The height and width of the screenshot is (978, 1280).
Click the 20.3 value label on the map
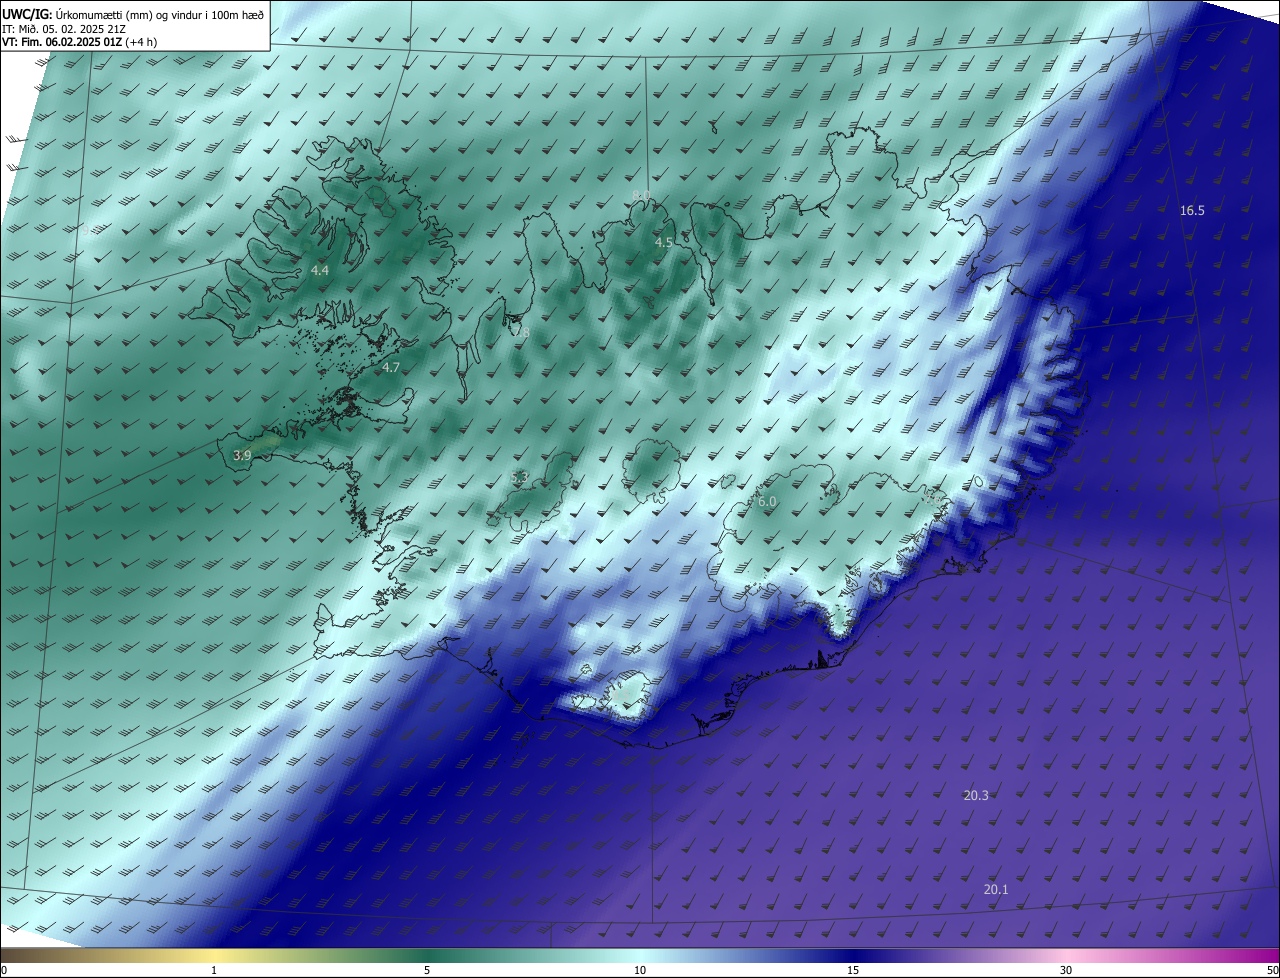click(976, 795)
